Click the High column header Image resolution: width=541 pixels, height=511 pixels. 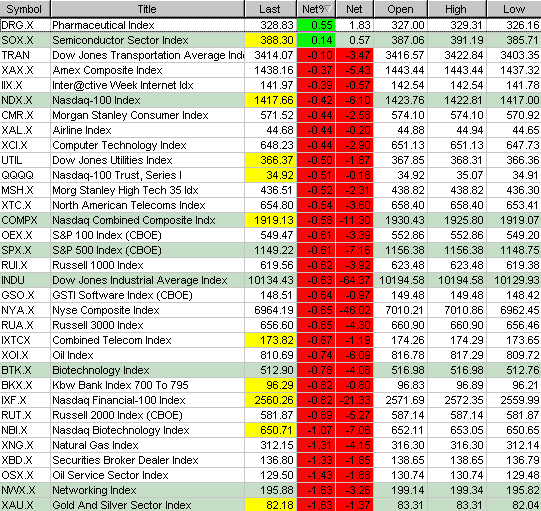click(x=457, y=9)
